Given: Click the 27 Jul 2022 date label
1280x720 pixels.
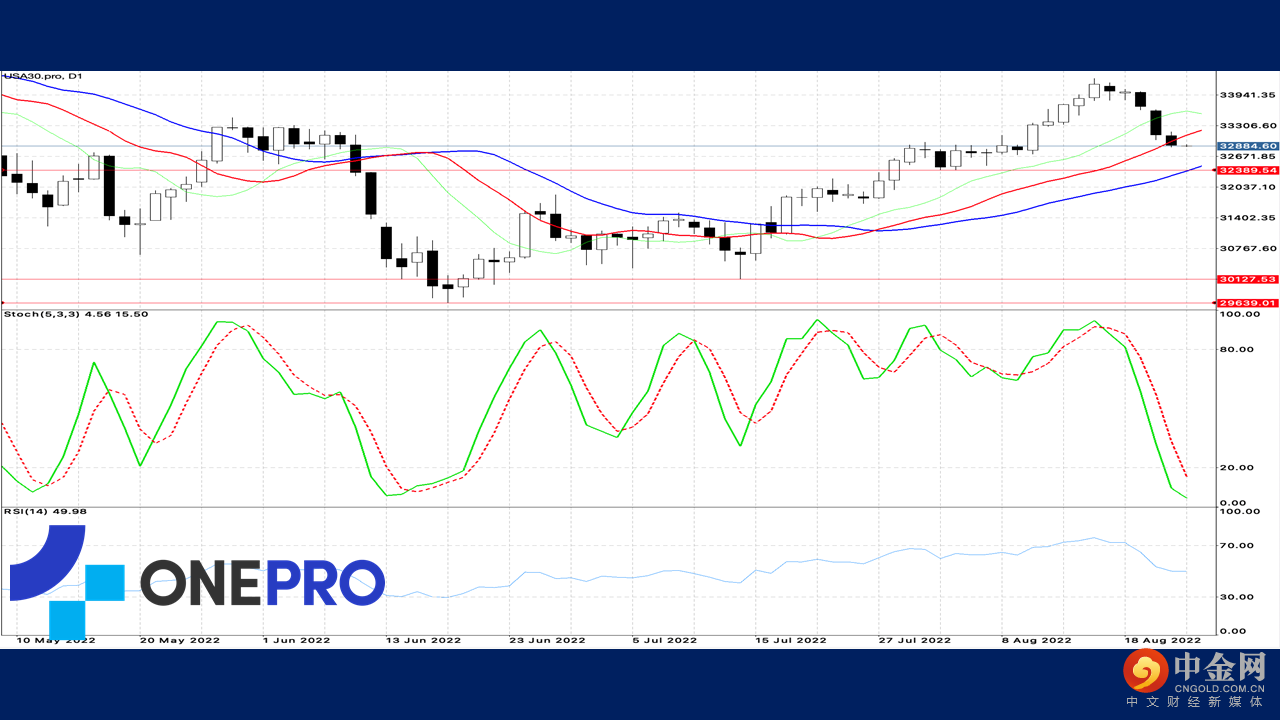Looking at the screenshot, I should tap(915, 640).
